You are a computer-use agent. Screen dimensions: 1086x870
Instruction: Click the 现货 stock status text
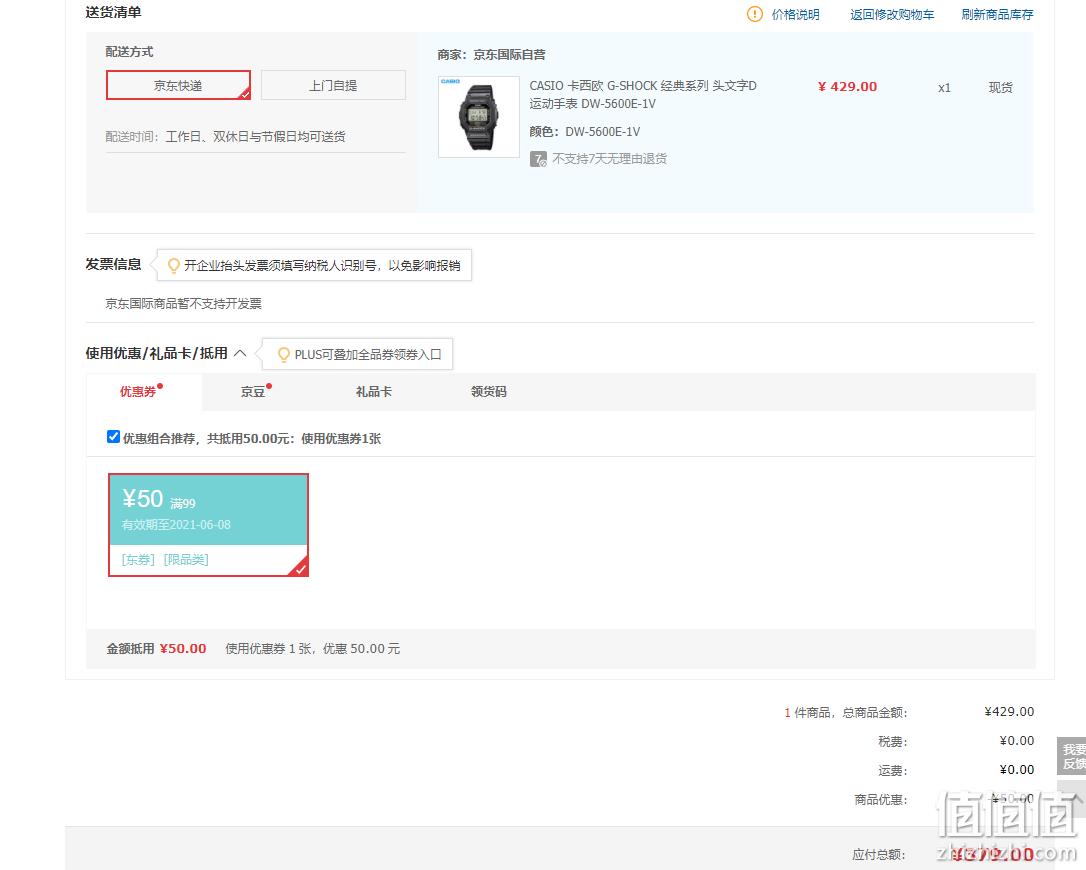coord(1000,87)
